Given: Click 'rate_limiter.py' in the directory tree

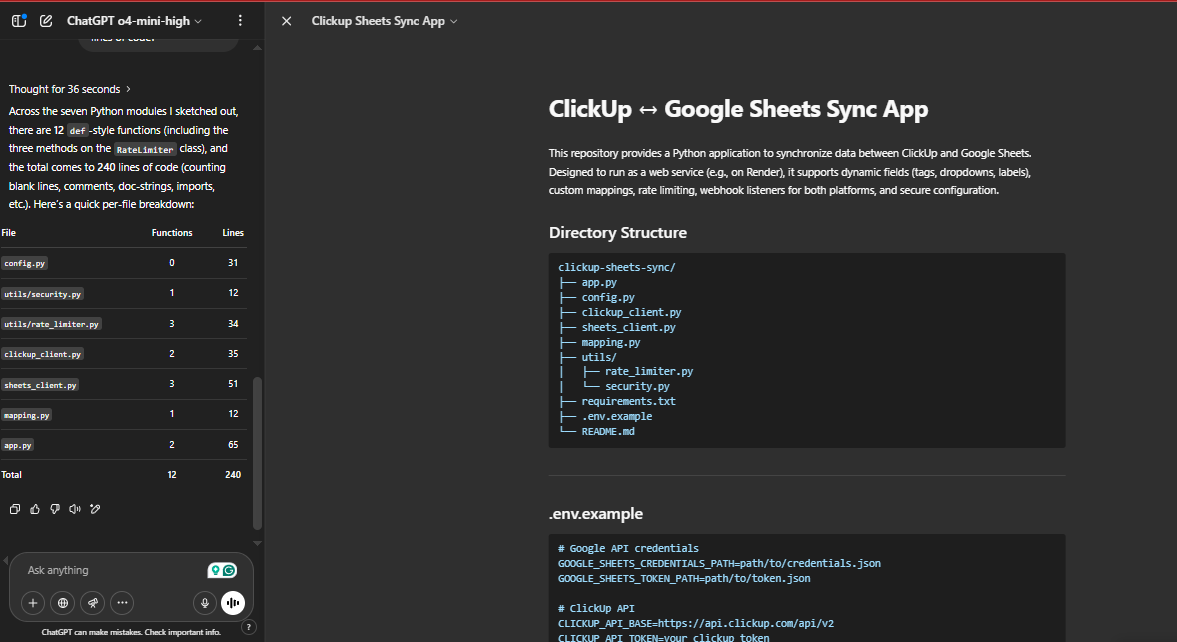Looking at the screenshot, I should (x=649, y=371).
